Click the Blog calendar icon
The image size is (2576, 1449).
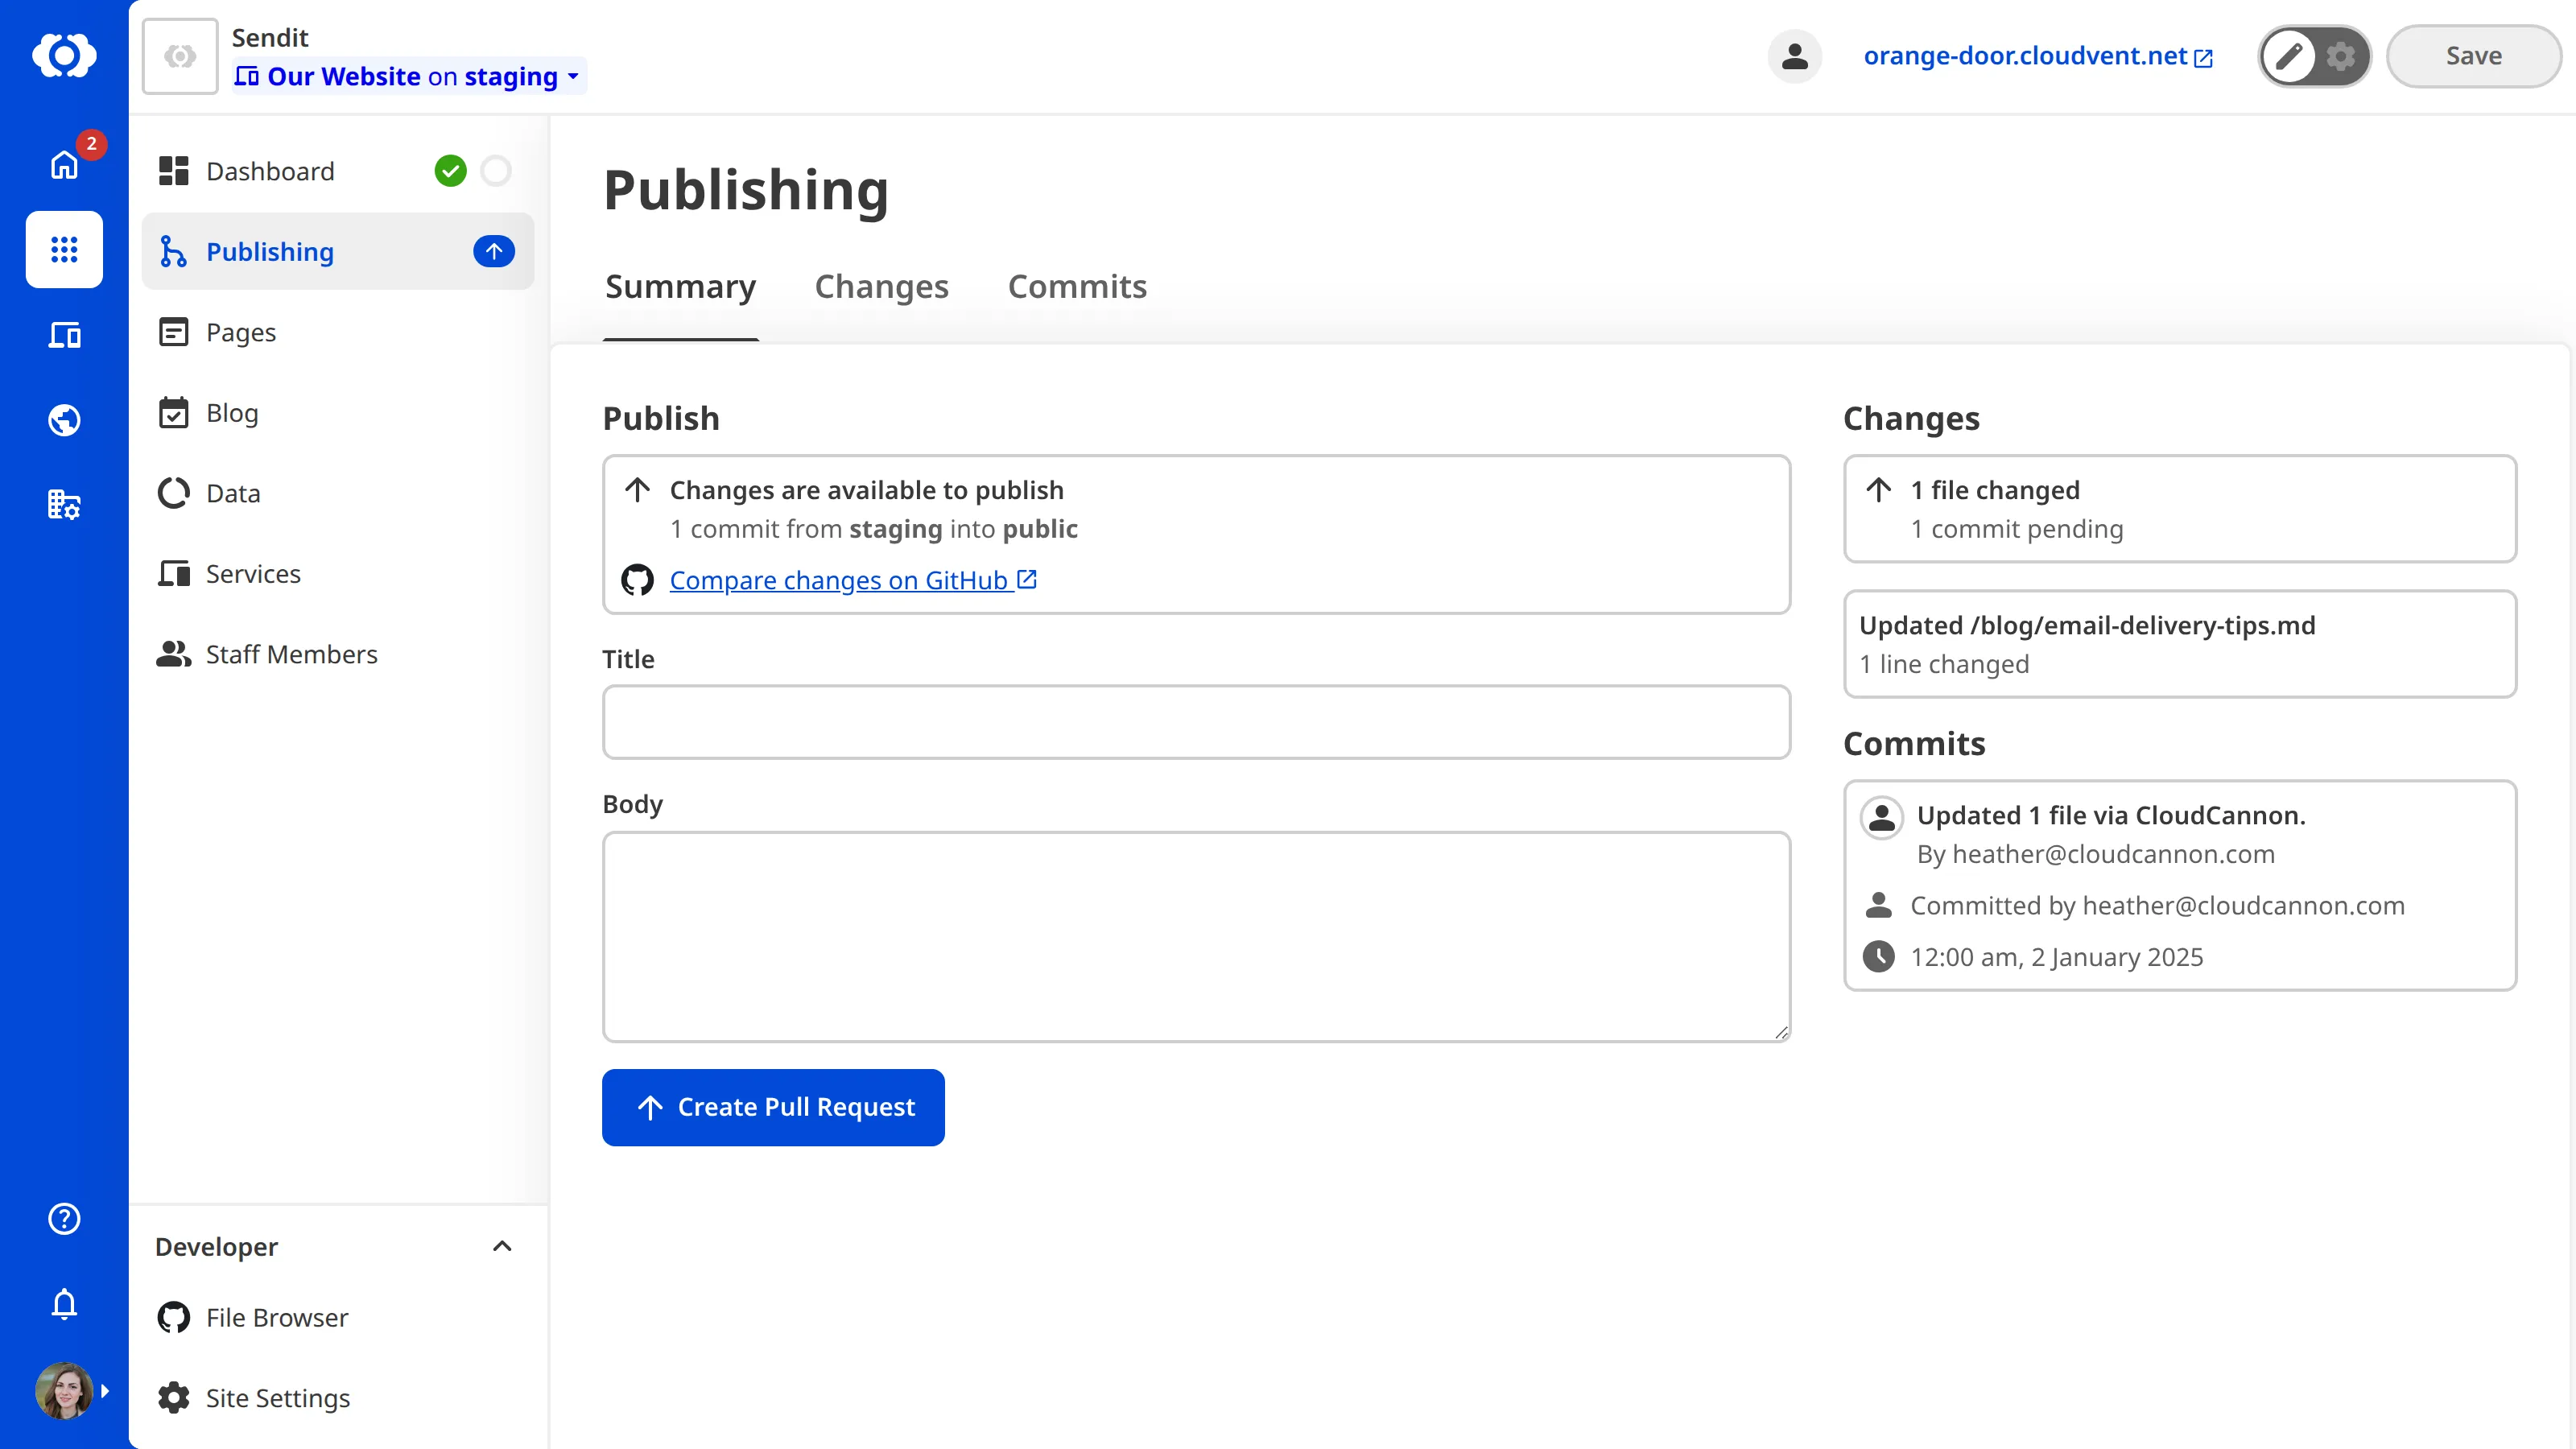173,412
